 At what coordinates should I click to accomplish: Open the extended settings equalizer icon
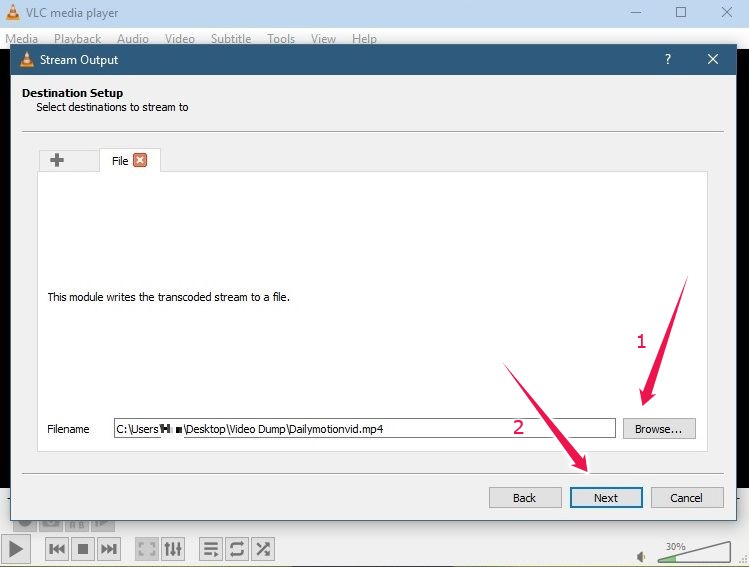[173, 549]
